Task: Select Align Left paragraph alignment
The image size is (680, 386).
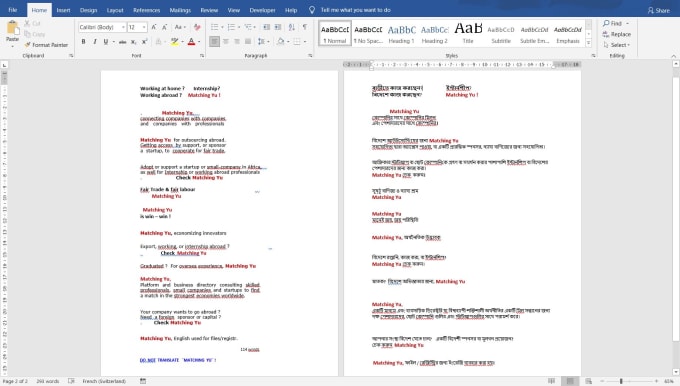Action: 214,42
